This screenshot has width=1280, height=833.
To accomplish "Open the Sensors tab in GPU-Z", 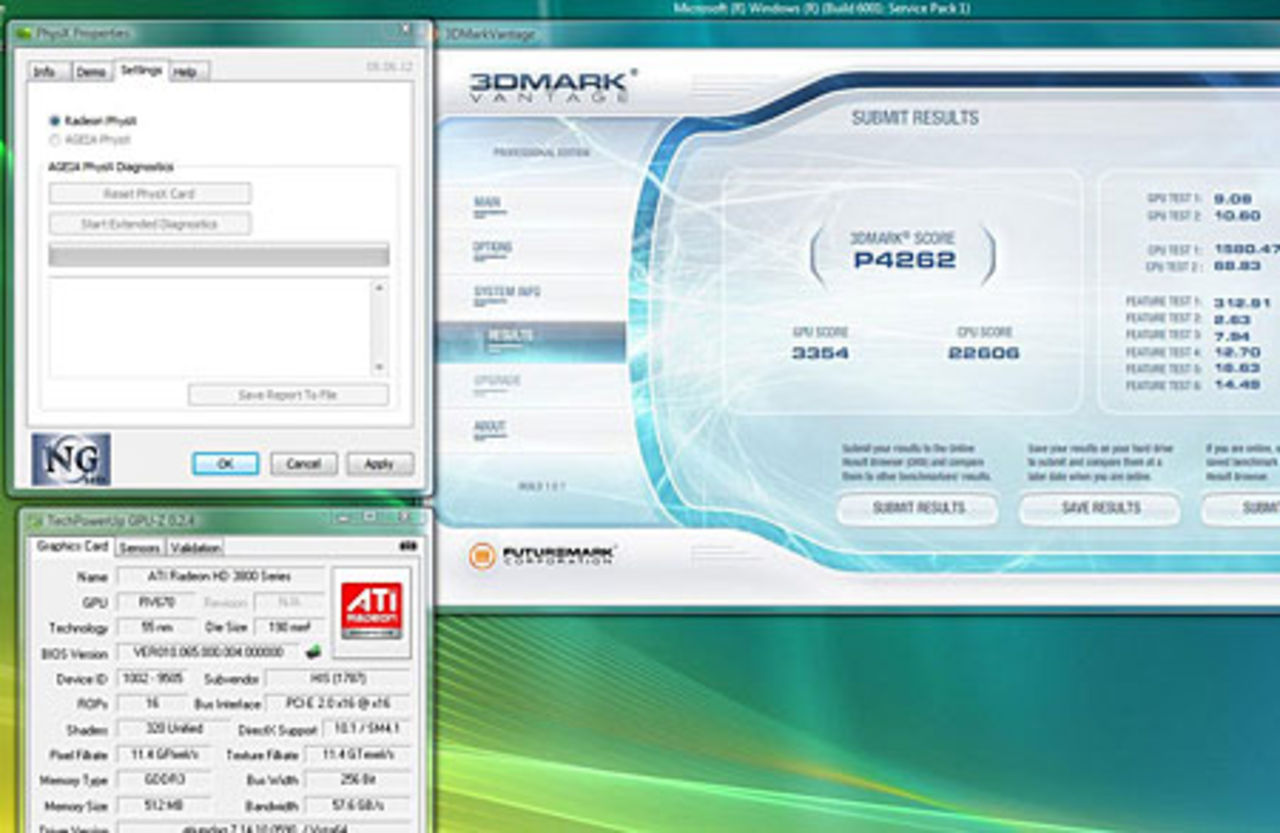I will coord(139,548).
